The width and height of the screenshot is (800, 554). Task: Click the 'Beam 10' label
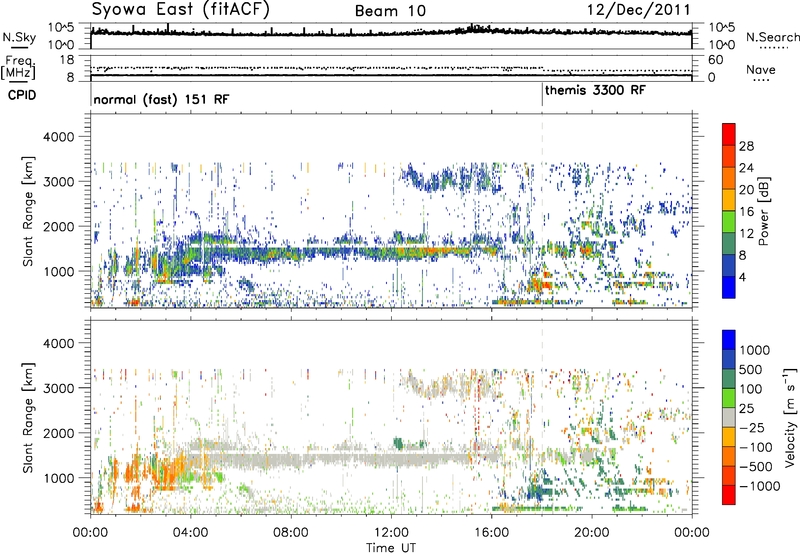pyautogui.click(x=390, y=11)
